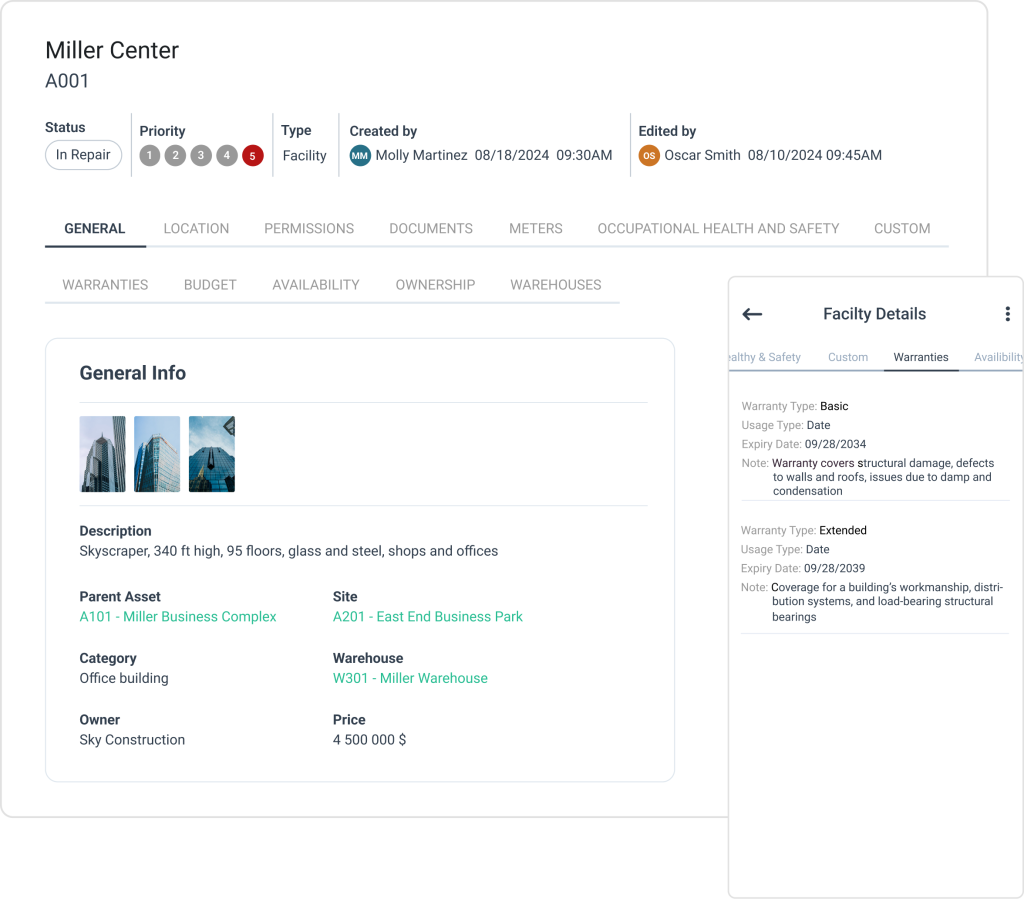The height and width of the screenshot is (899, 1024).
Task: Open the Budget tab
Action: pyautogui.click(x=210, y=284)
